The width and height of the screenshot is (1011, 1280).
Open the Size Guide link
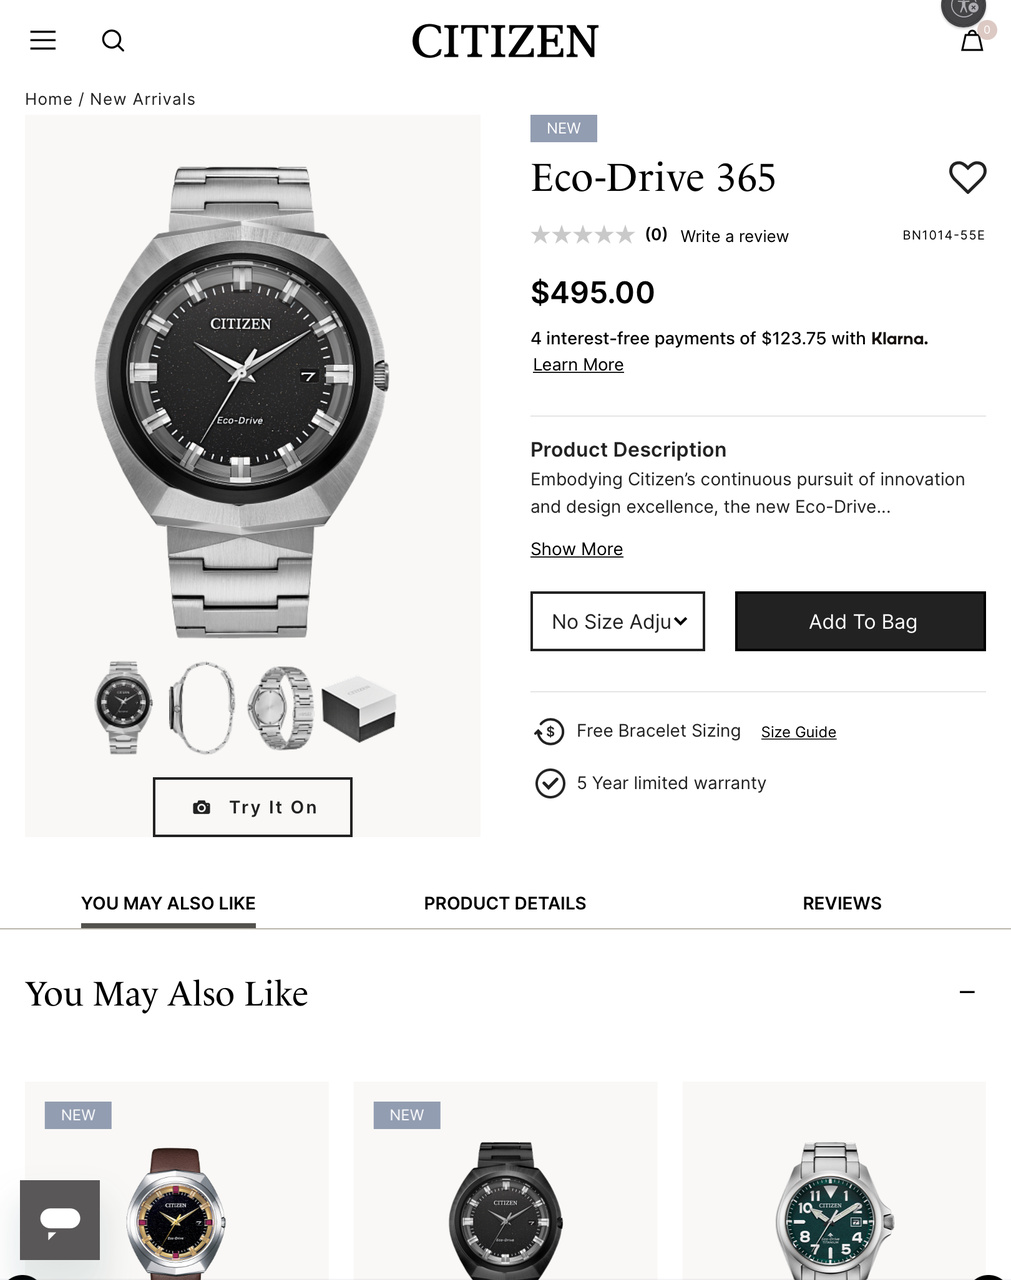click(798, 732)
